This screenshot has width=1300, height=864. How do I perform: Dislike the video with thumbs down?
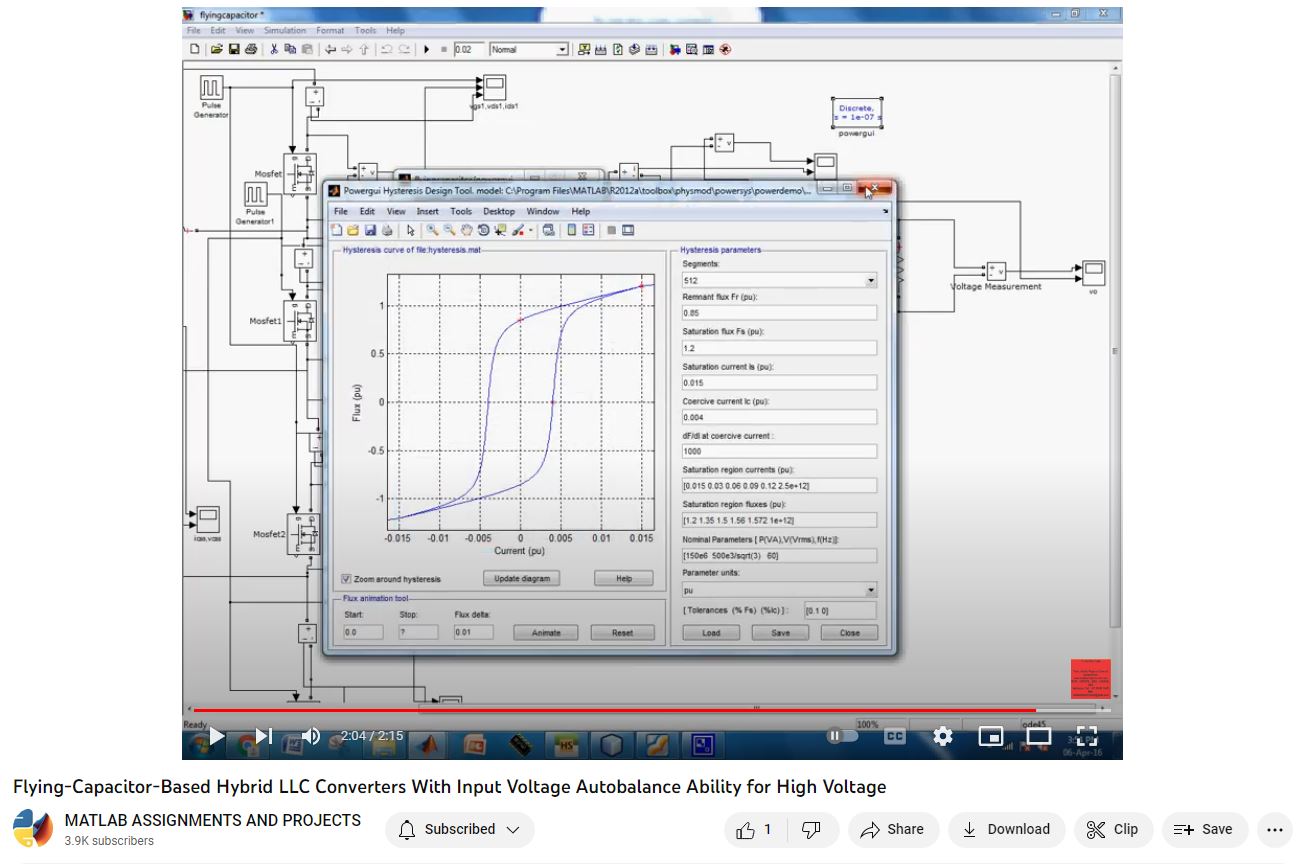[x=812, y=829]
